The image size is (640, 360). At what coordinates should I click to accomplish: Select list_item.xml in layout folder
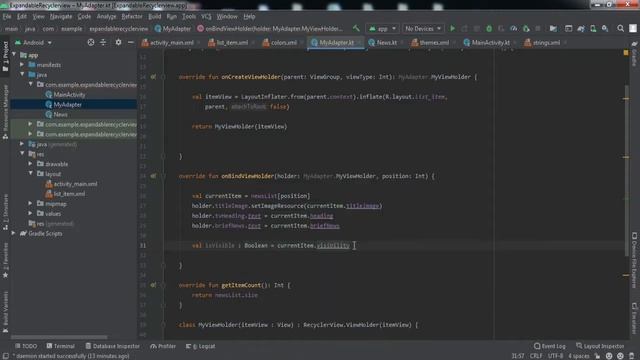coord(69,194)
